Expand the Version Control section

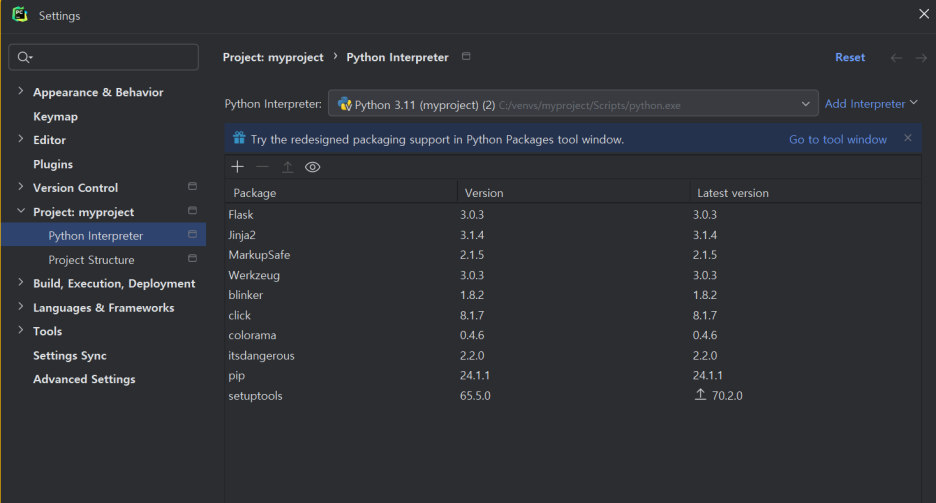tap(21, 187)
